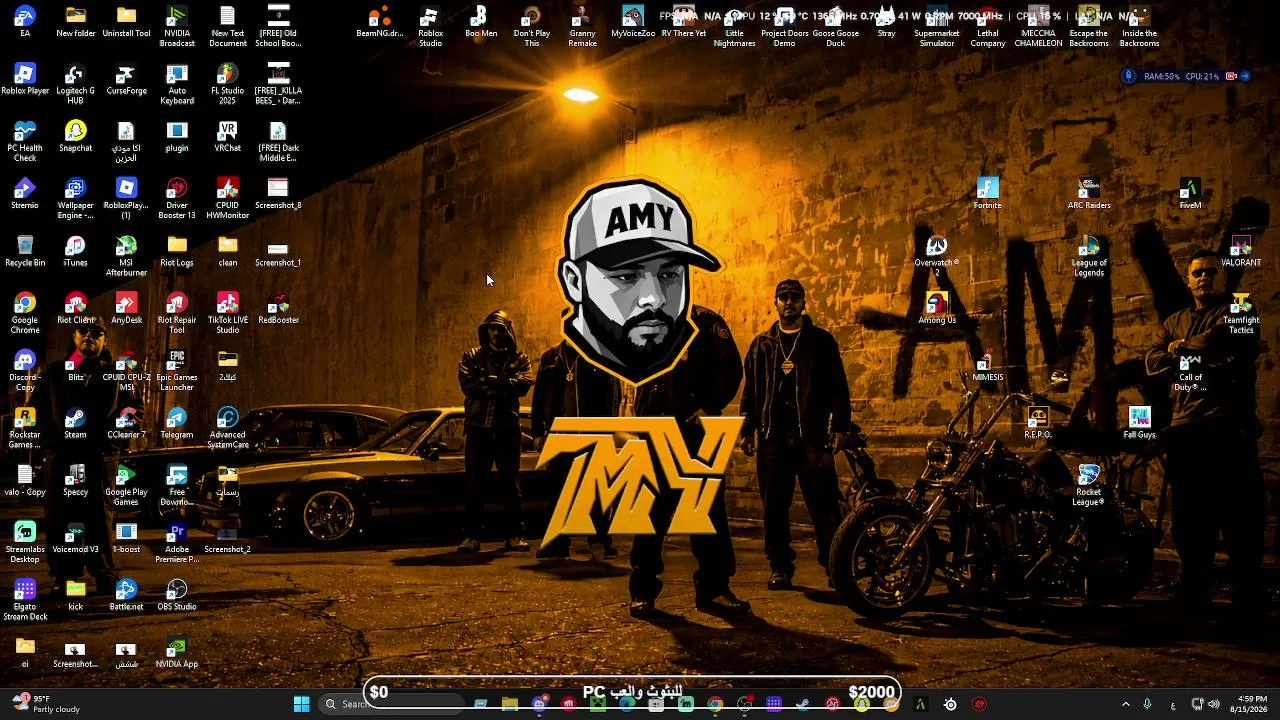
Task: Select the Goose Goose Duck icon
Action: [x=835, y=27]
